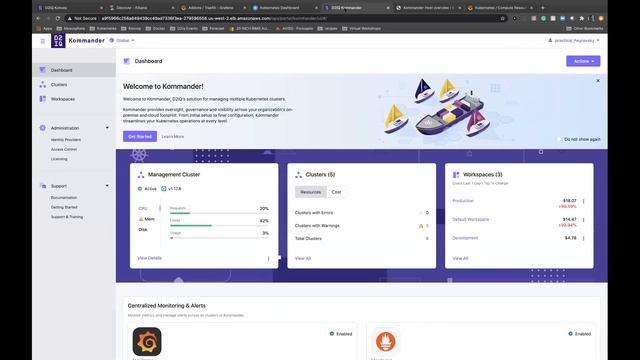
Task: Collapse the Administration section arrow
Action: pyautogui.click(x=107, y=128)
